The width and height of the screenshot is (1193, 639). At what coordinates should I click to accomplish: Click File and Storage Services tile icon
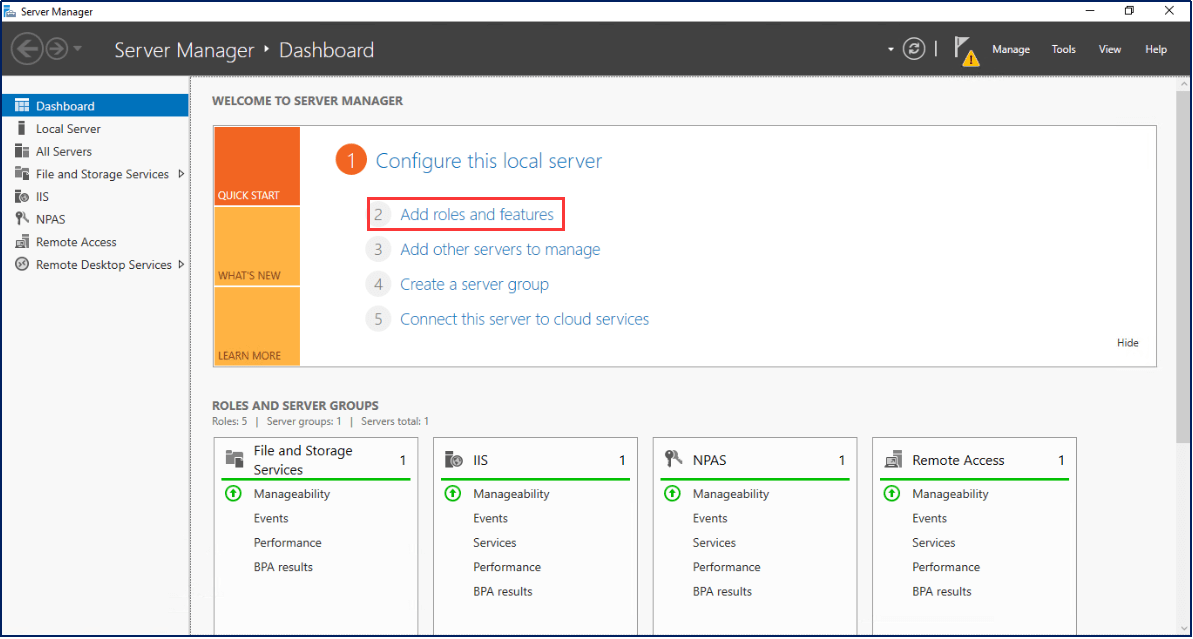pyautogui.click(x=235, y=459)
